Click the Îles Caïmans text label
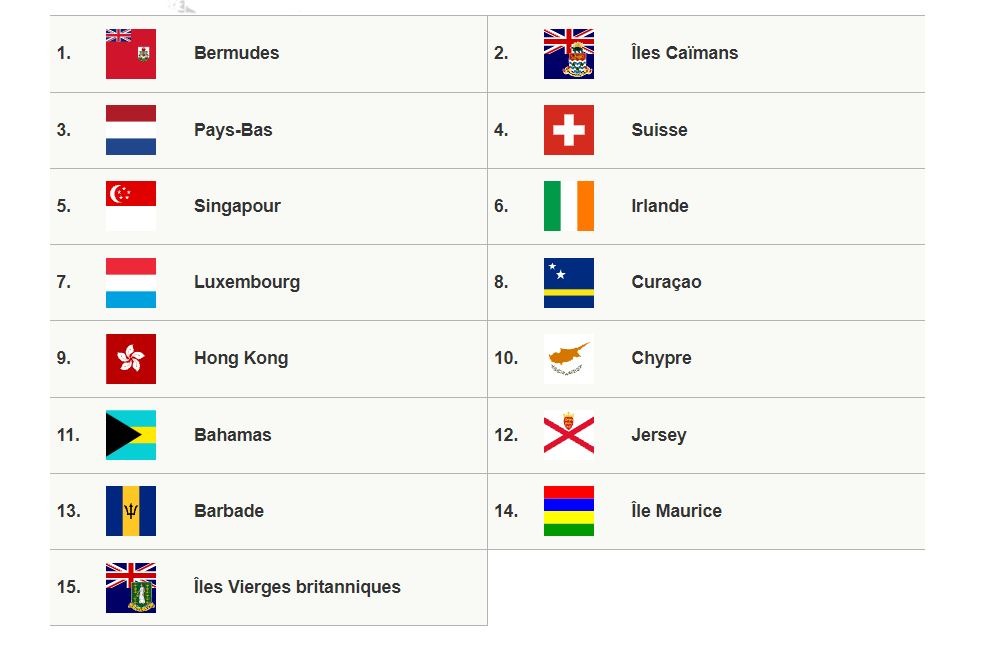 point(685,53)
